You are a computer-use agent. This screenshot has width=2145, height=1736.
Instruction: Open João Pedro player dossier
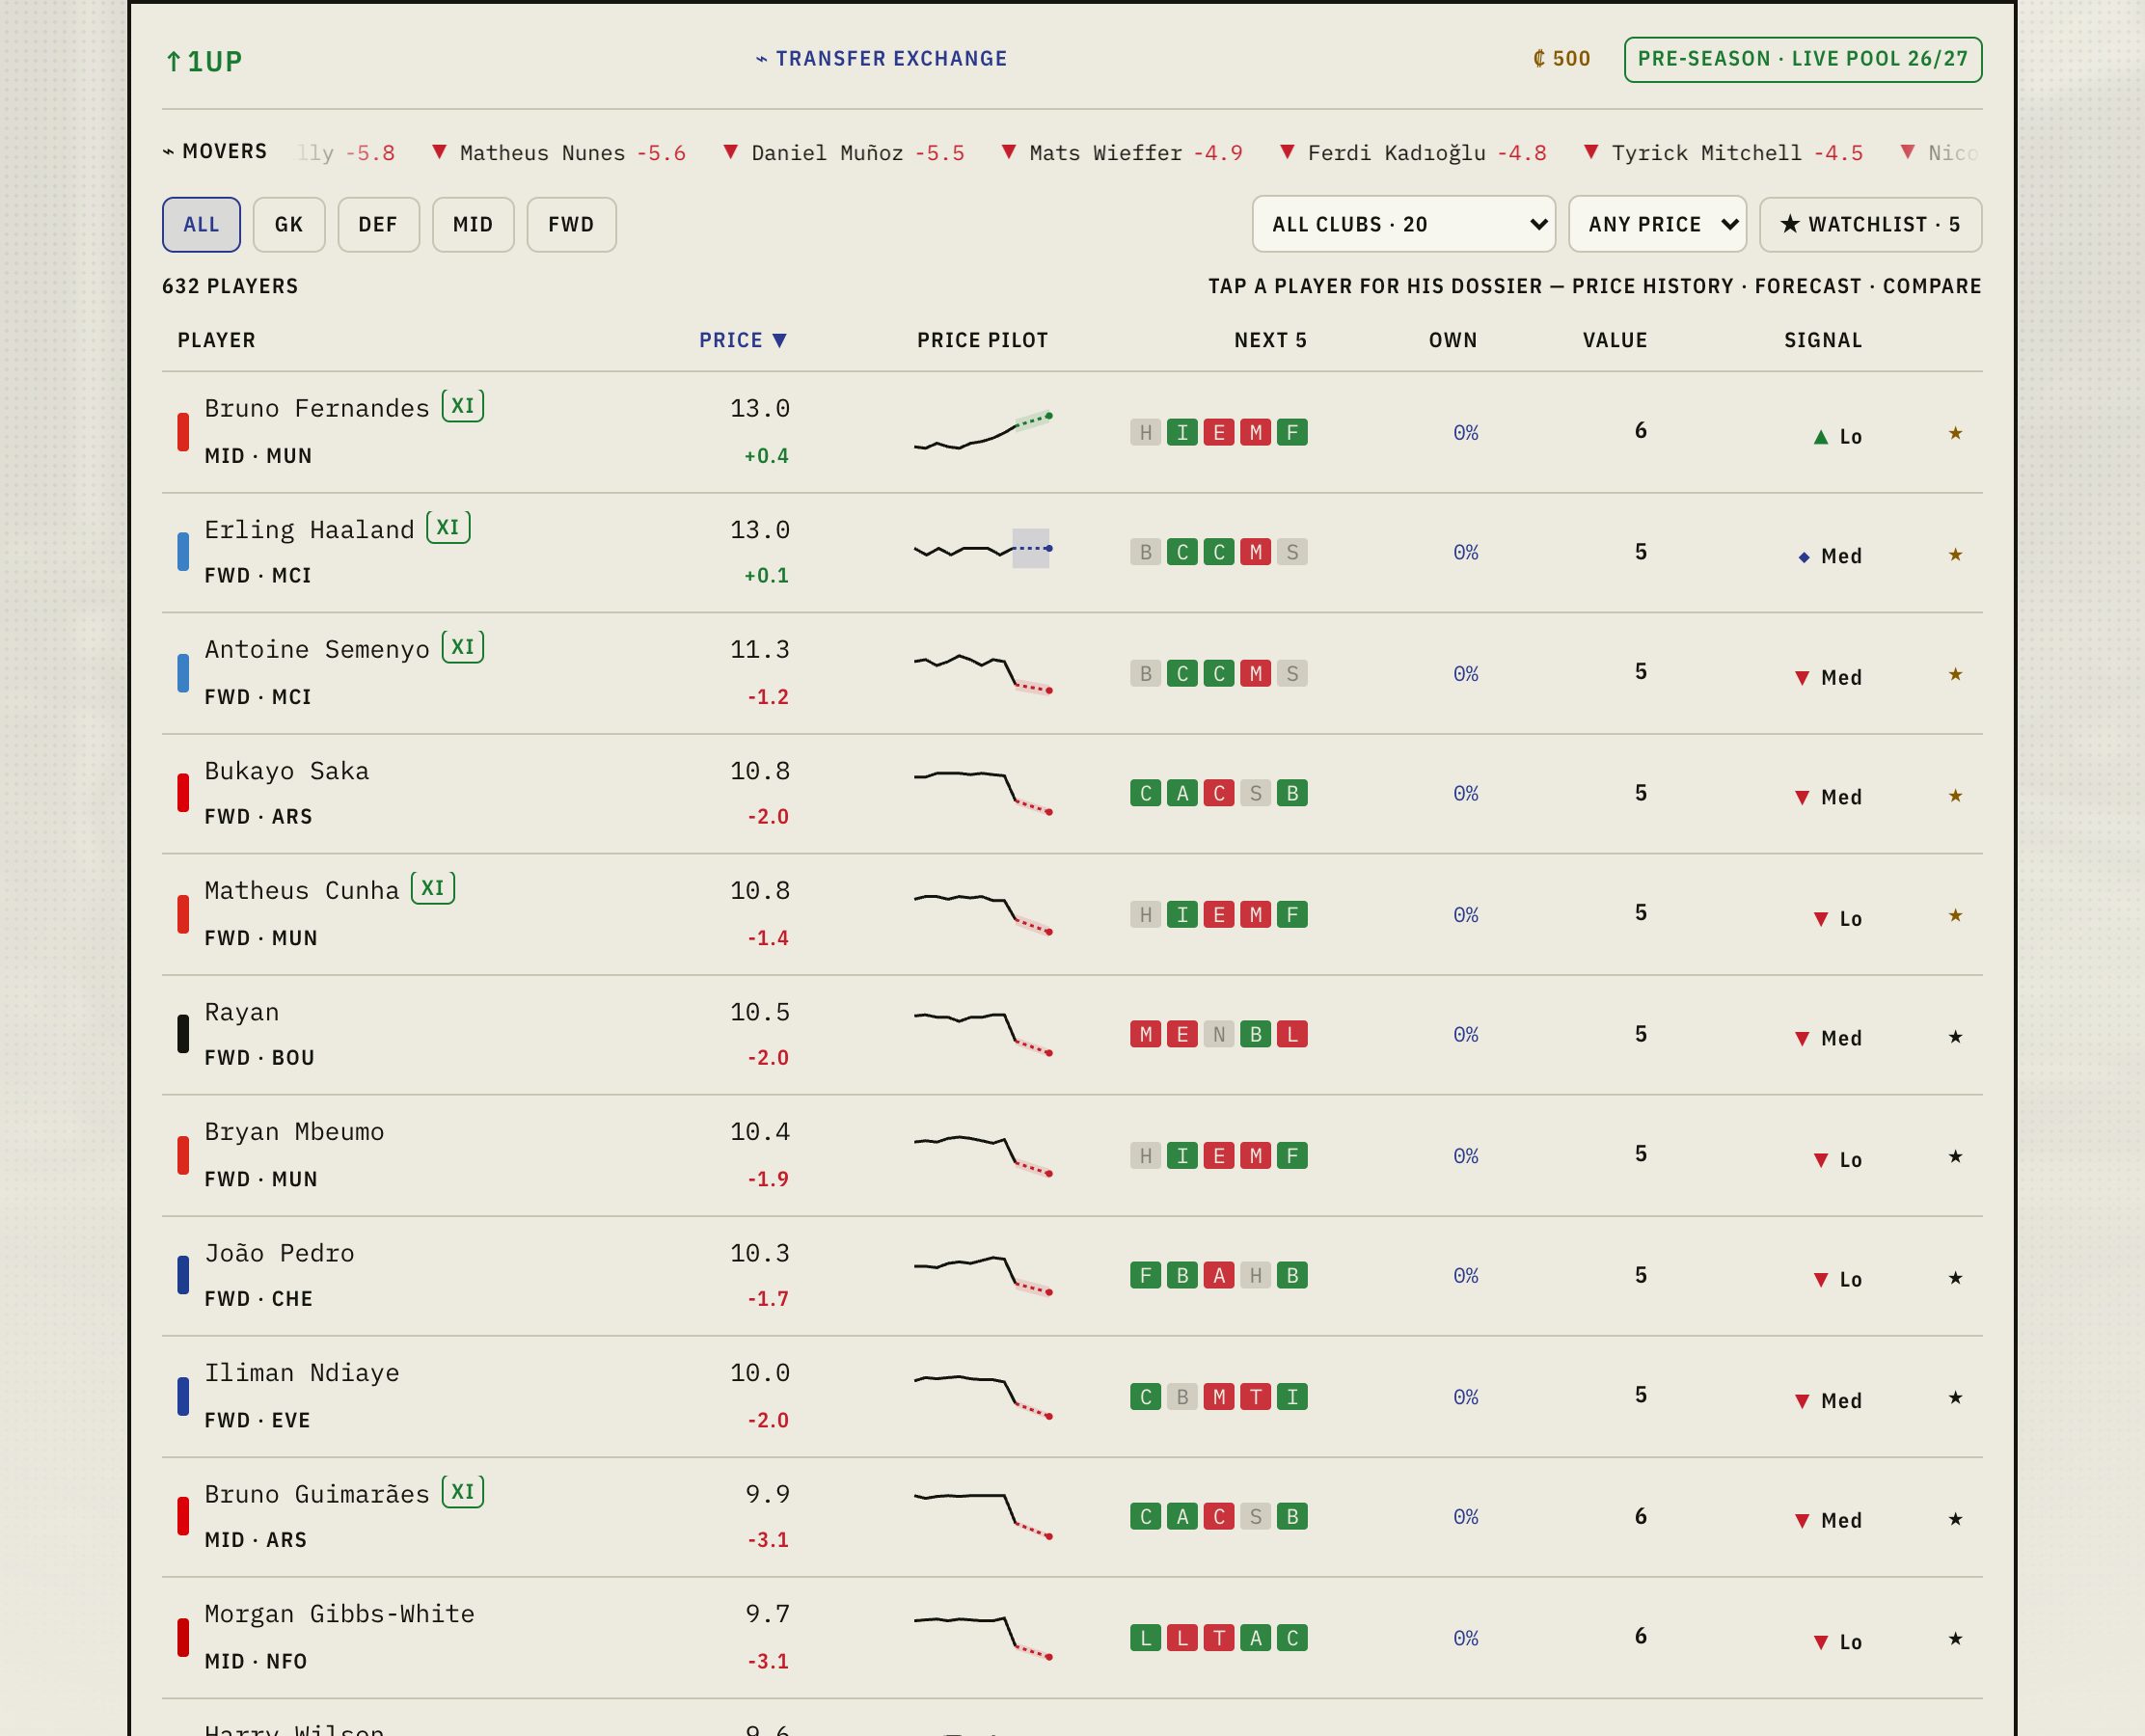1072,1276
